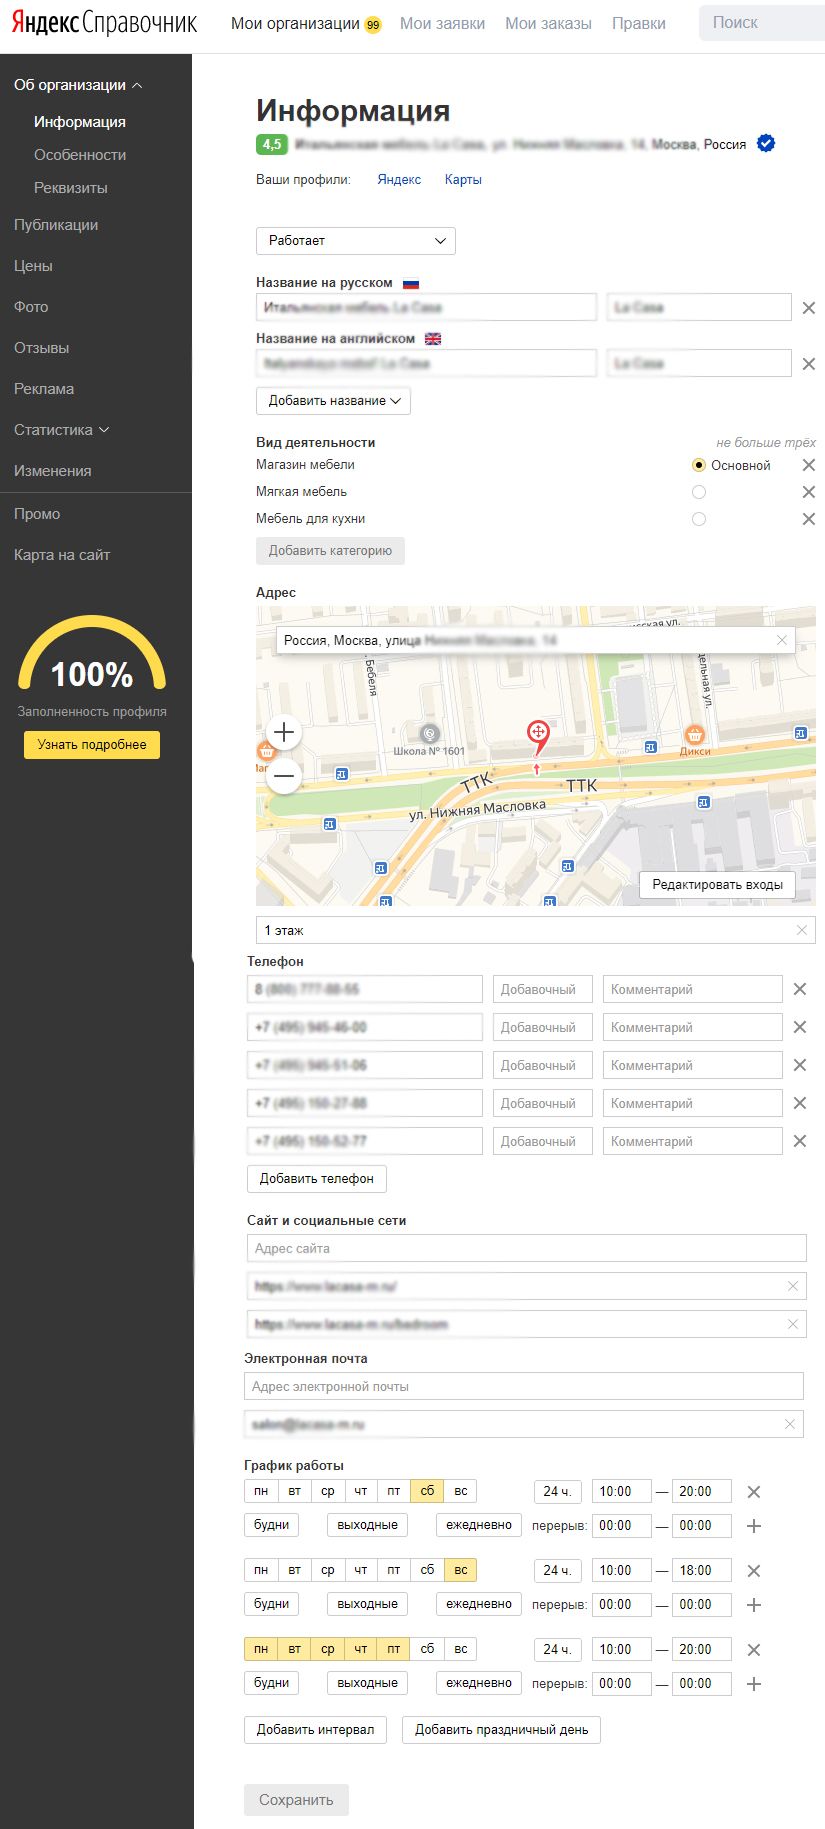Add a break to the Saturday schedule
This screenshot has width=825, height=1829.
click(754, 1526)
